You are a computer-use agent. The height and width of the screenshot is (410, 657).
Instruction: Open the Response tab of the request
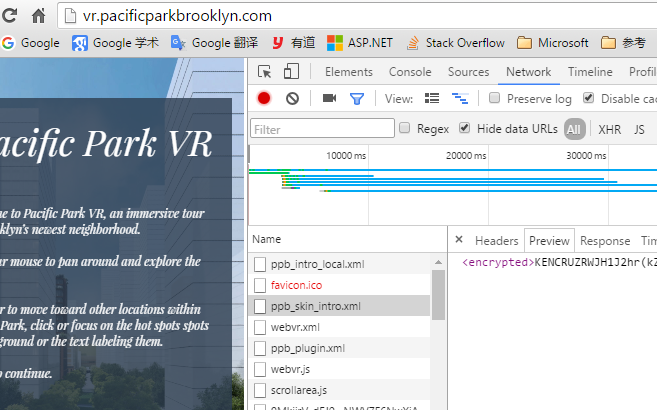[x=605, y=241]
